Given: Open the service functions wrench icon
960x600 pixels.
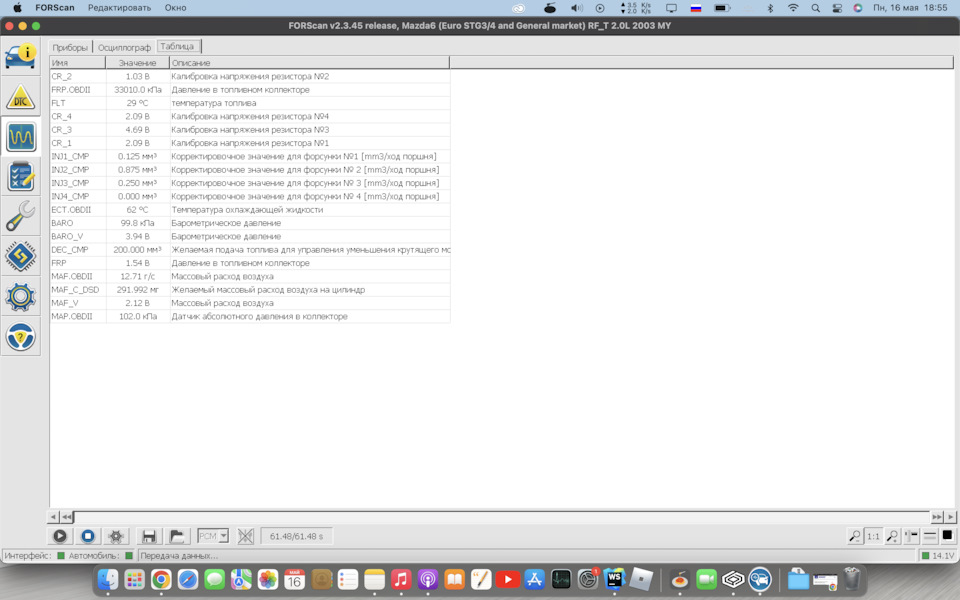Looking at the screenshot, I should (x=21, y=216).
